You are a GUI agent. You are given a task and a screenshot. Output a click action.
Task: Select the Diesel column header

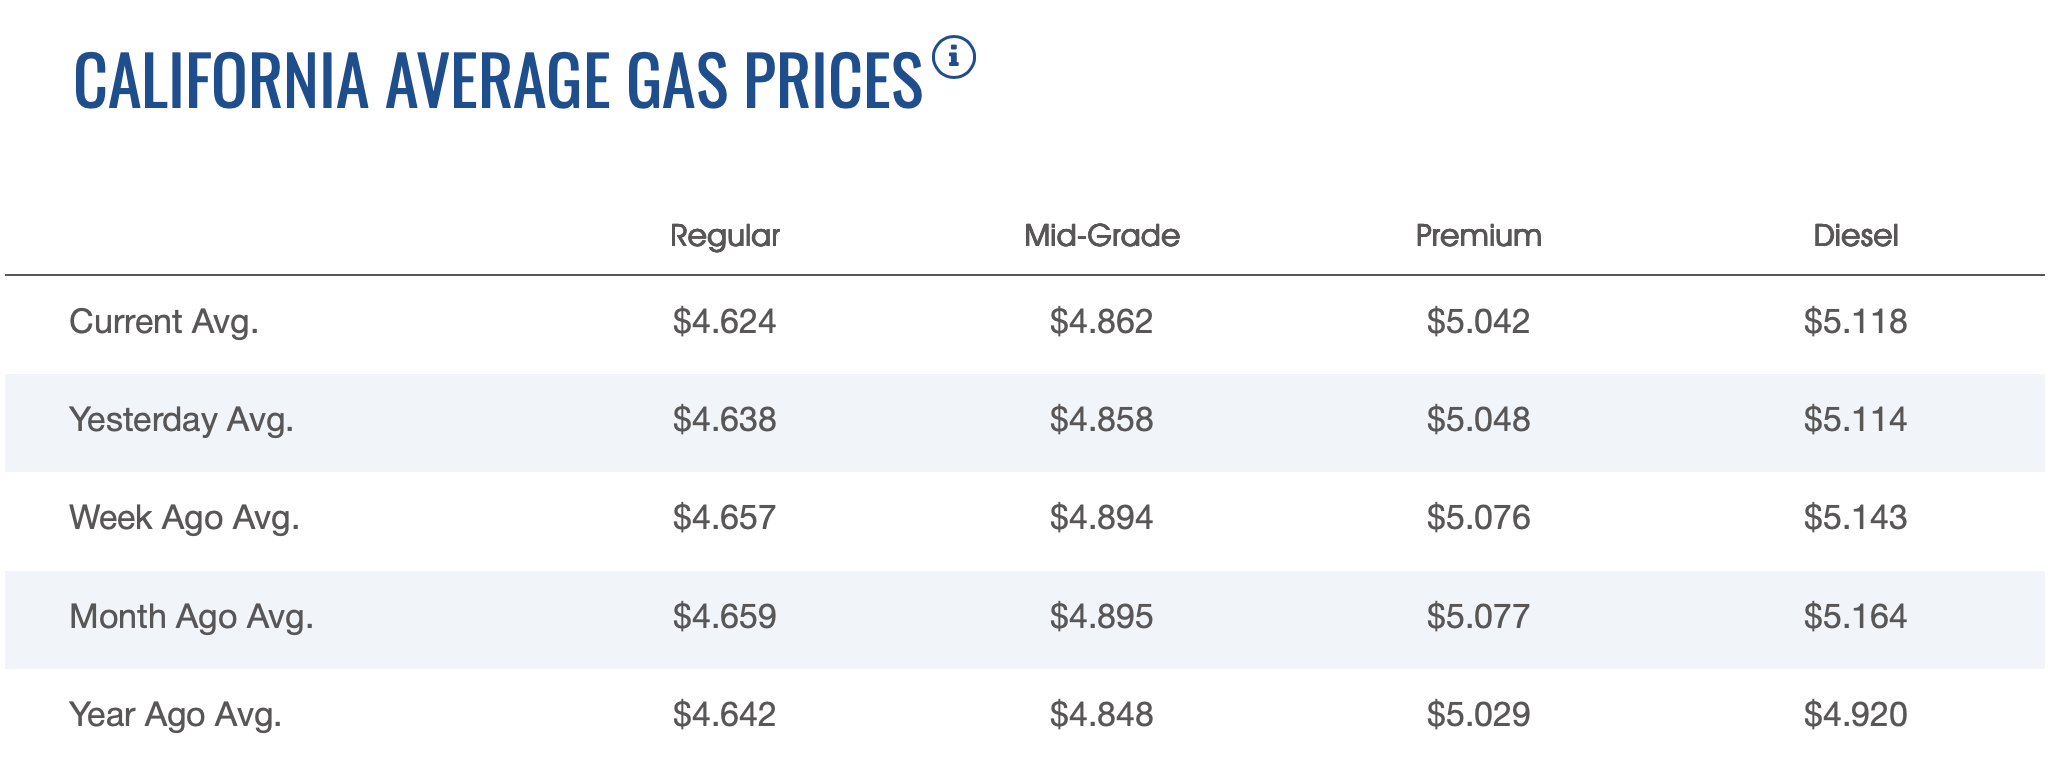[1855, 236]
